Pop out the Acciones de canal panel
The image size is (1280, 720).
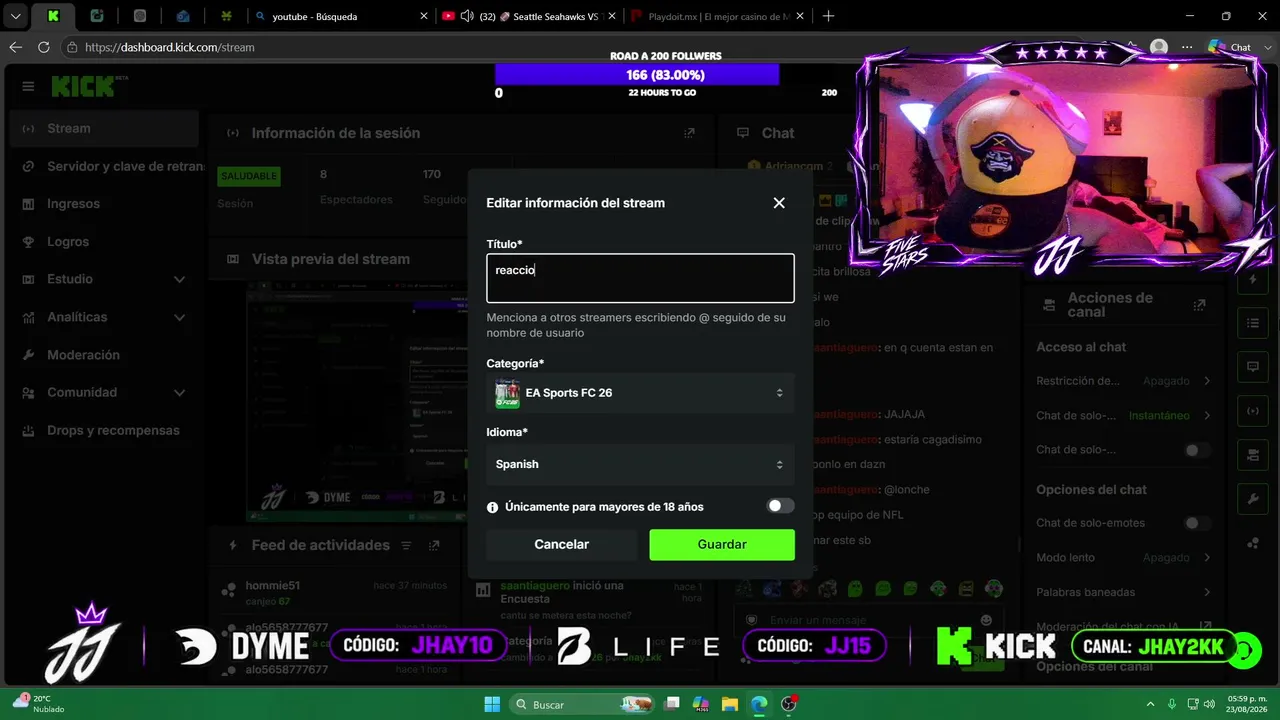[1200, 305]
